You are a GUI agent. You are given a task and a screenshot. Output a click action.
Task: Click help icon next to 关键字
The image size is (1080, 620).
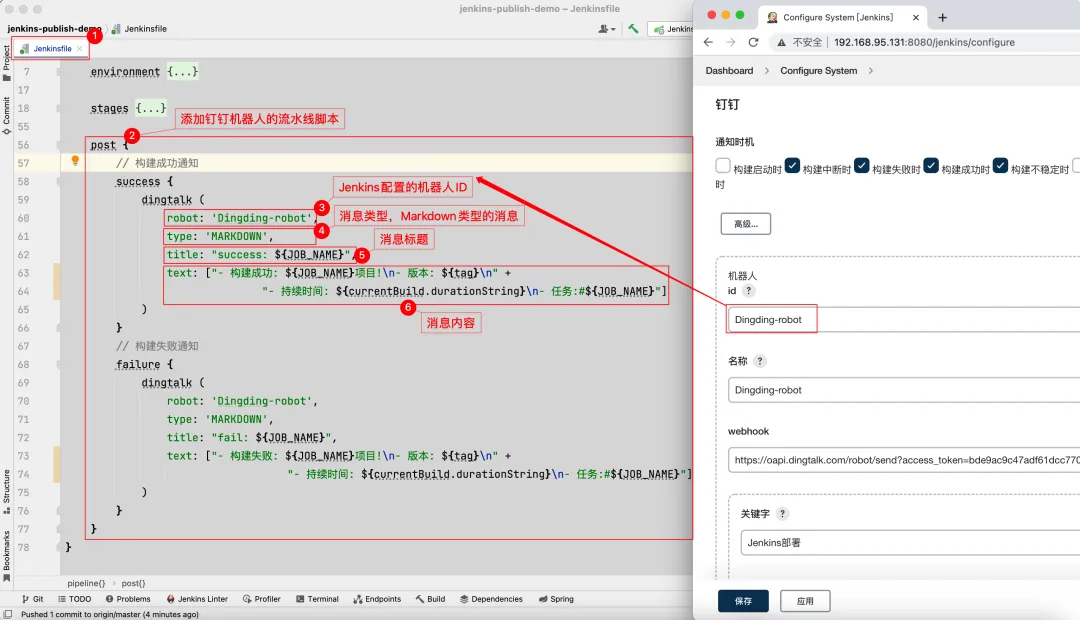point(782,514)
